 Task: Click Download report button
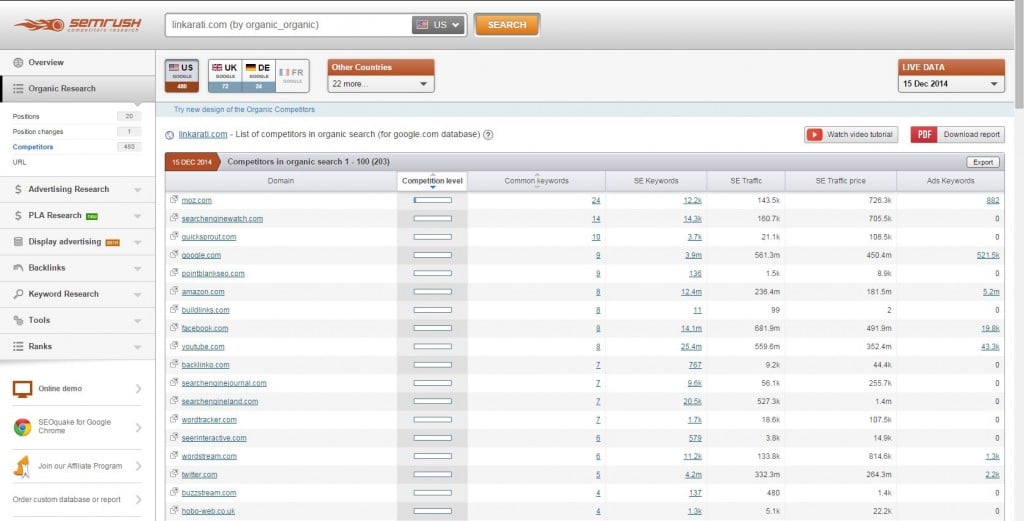[957, 134]
